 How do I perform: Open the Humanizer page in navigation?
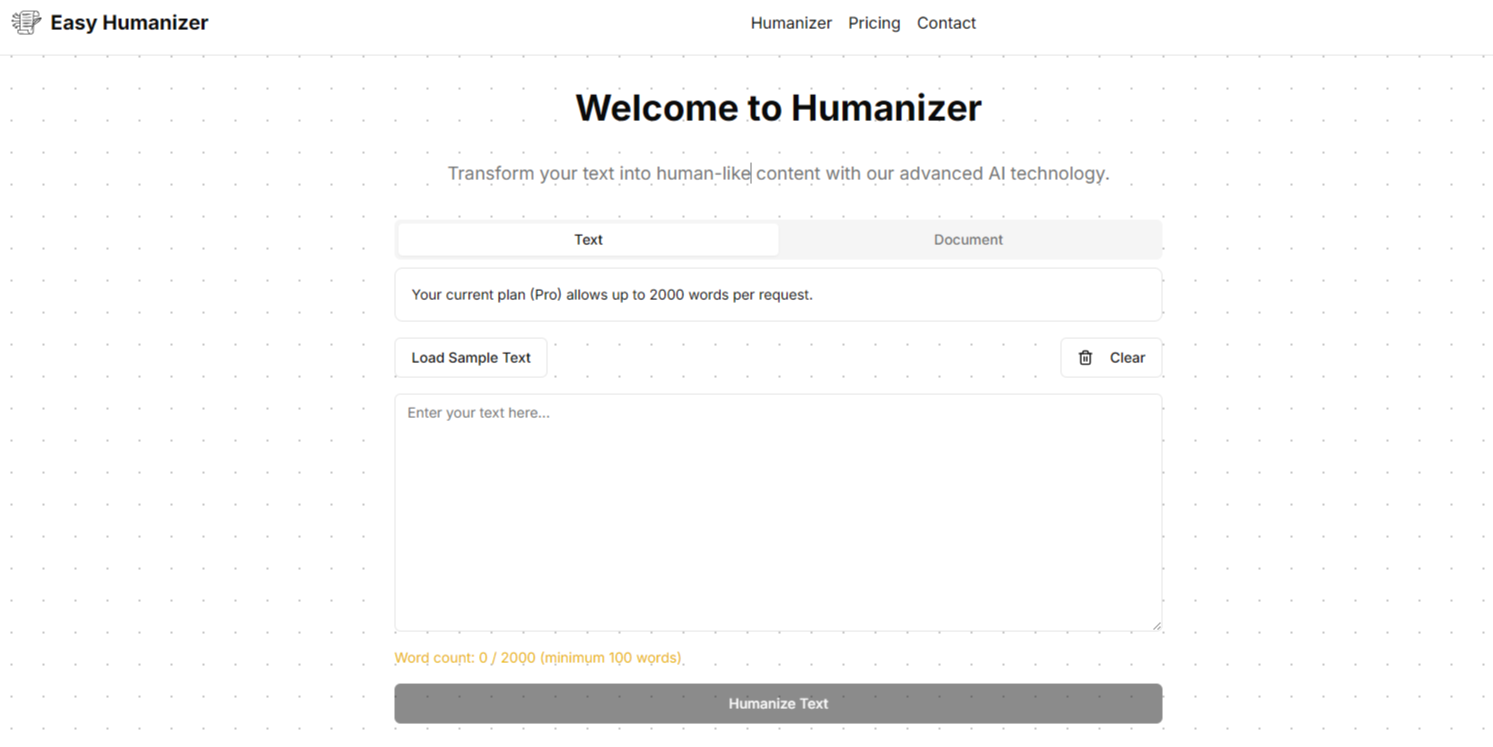pos(791,22)
